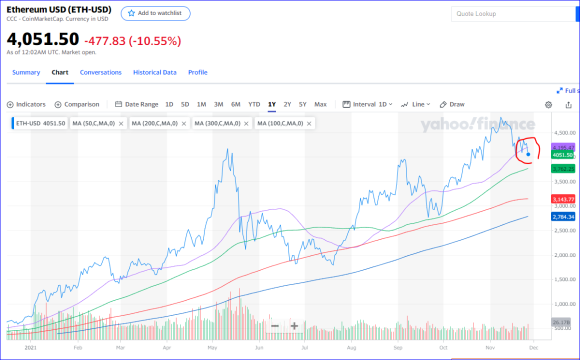Click the Interval chart icon

(346, 104)
